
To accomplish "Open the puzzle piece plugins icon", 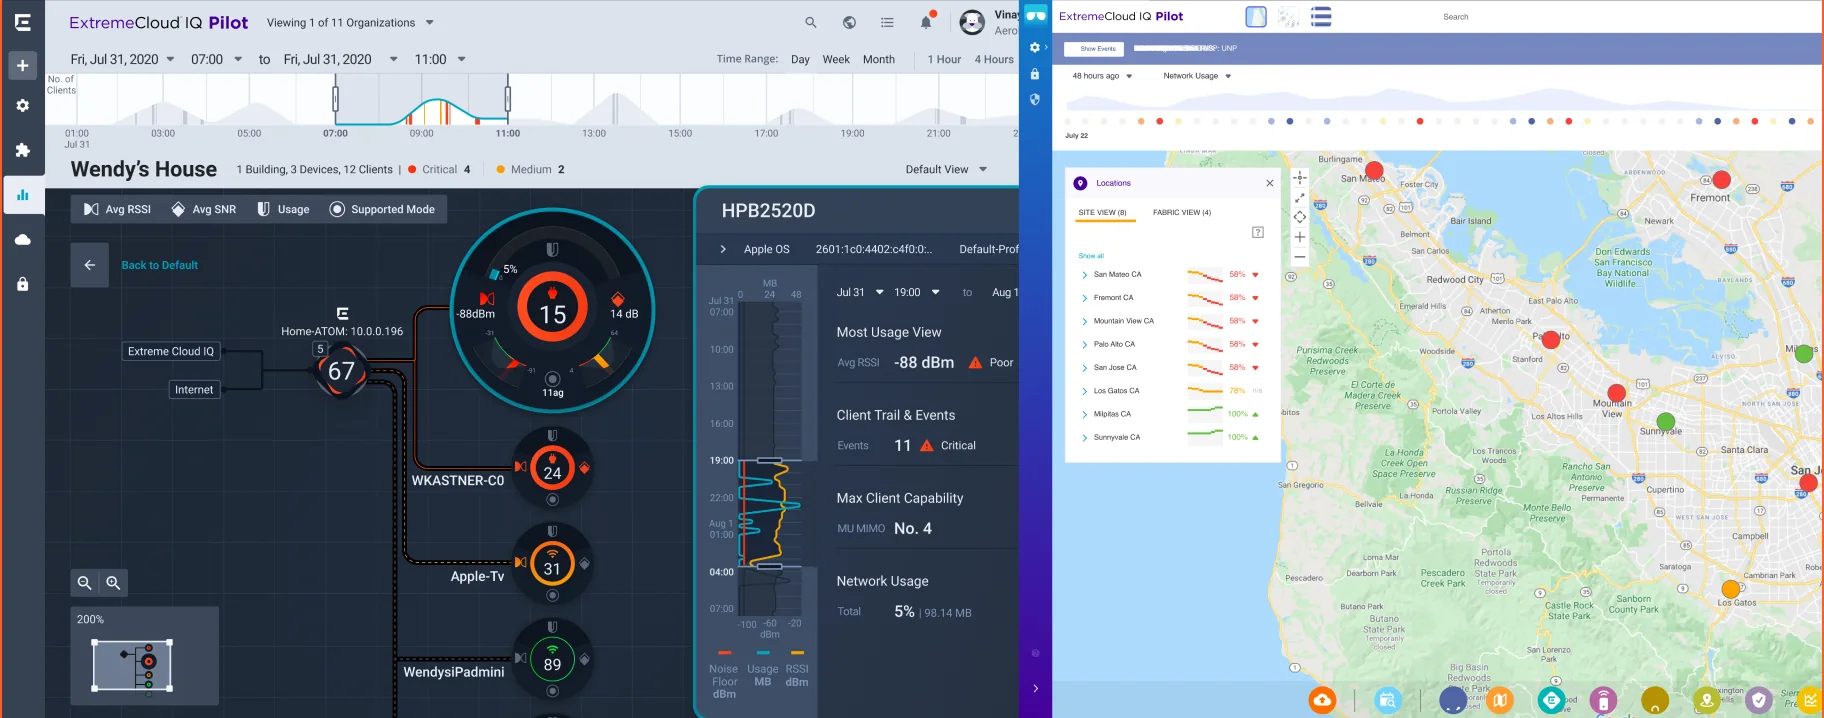I will pyautogui.click(x=22, y=150).
